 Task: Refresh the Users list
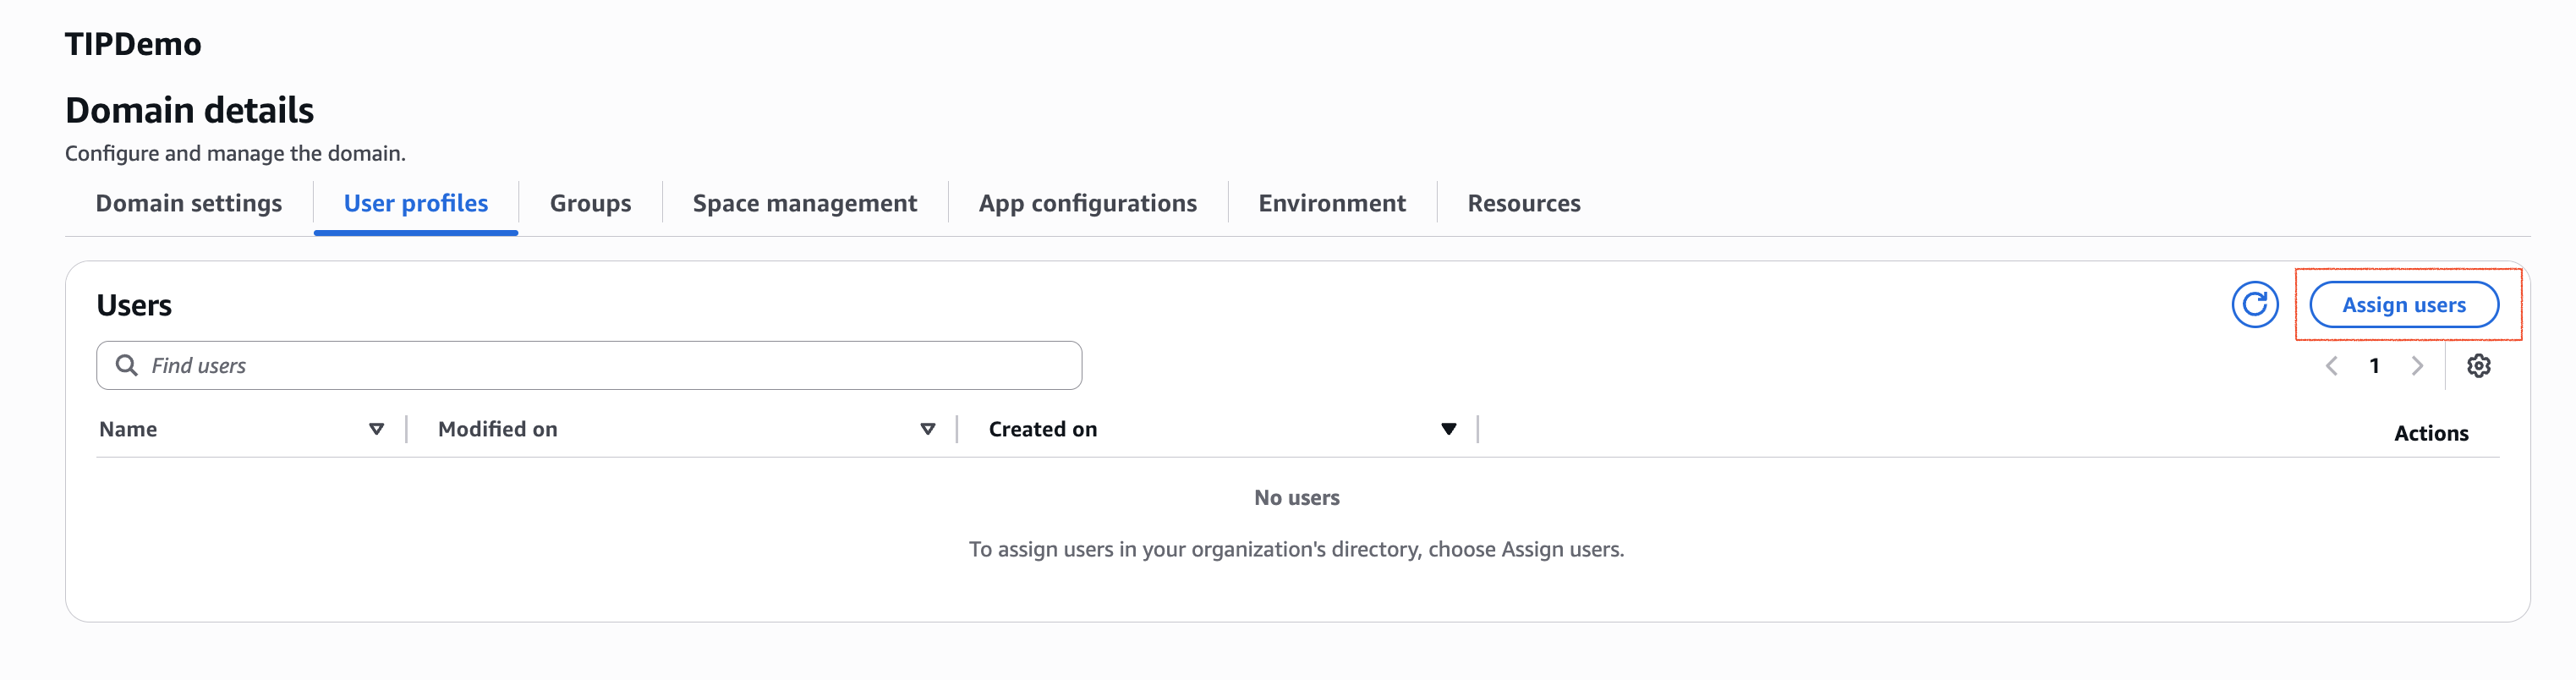[2254, 304]
